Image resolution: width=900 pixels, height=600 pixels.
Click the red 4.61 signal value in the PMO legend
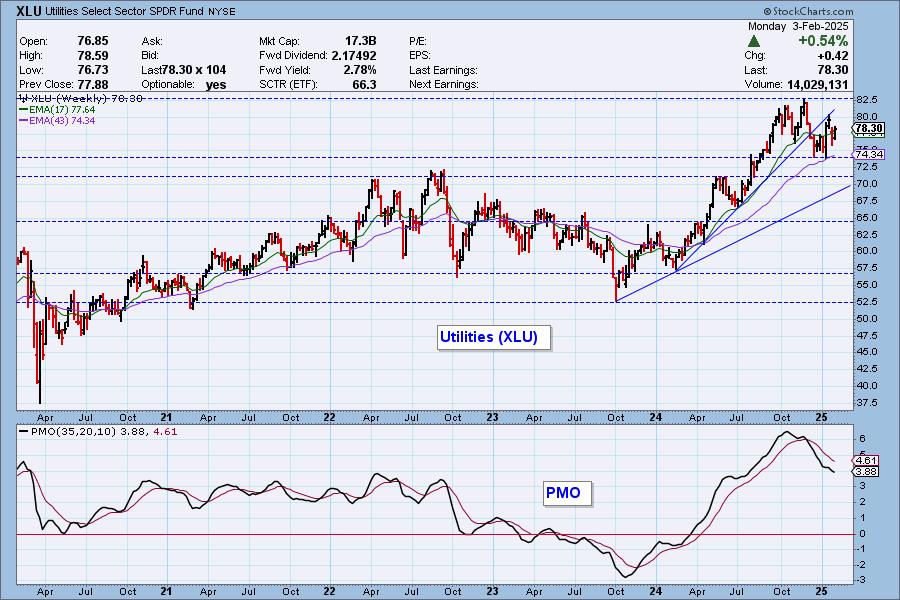[x=165, y=431]
